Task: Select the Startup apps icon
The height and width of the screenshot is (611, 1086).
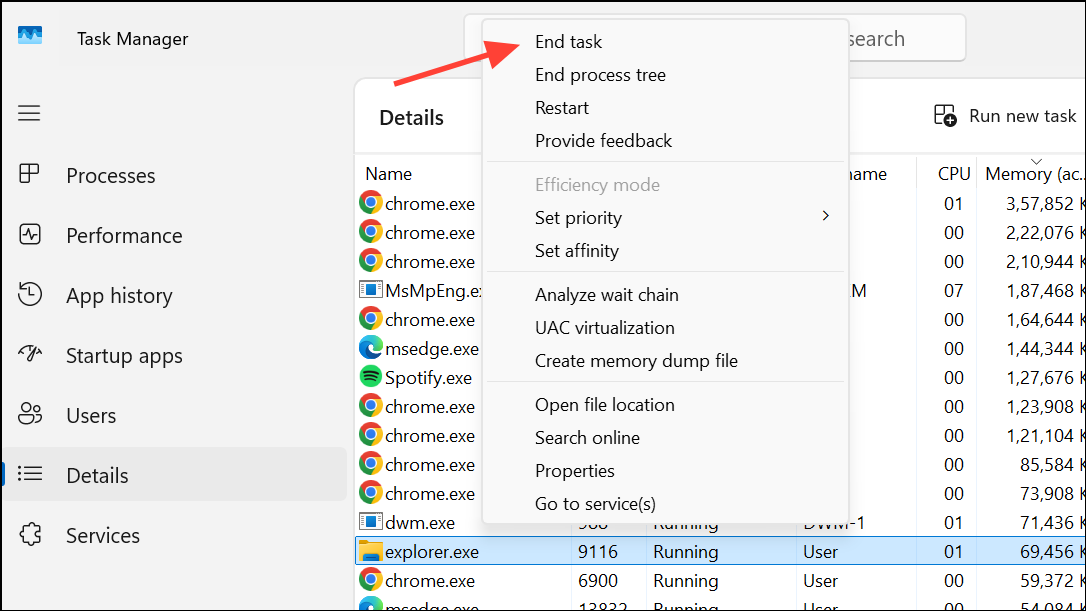Action: [x=29, y=355]
